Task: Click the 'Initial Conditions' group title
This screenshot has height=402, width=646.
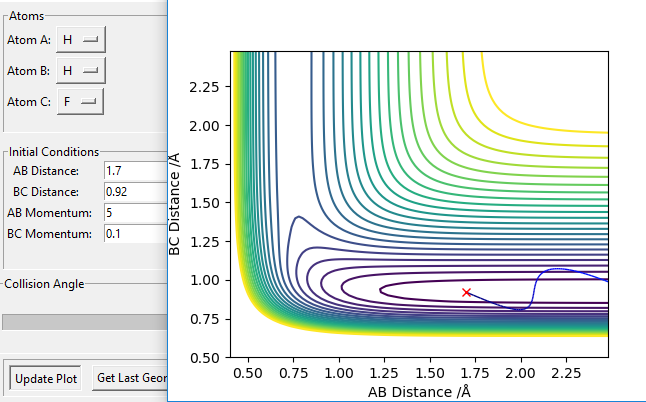Action: 54,152
